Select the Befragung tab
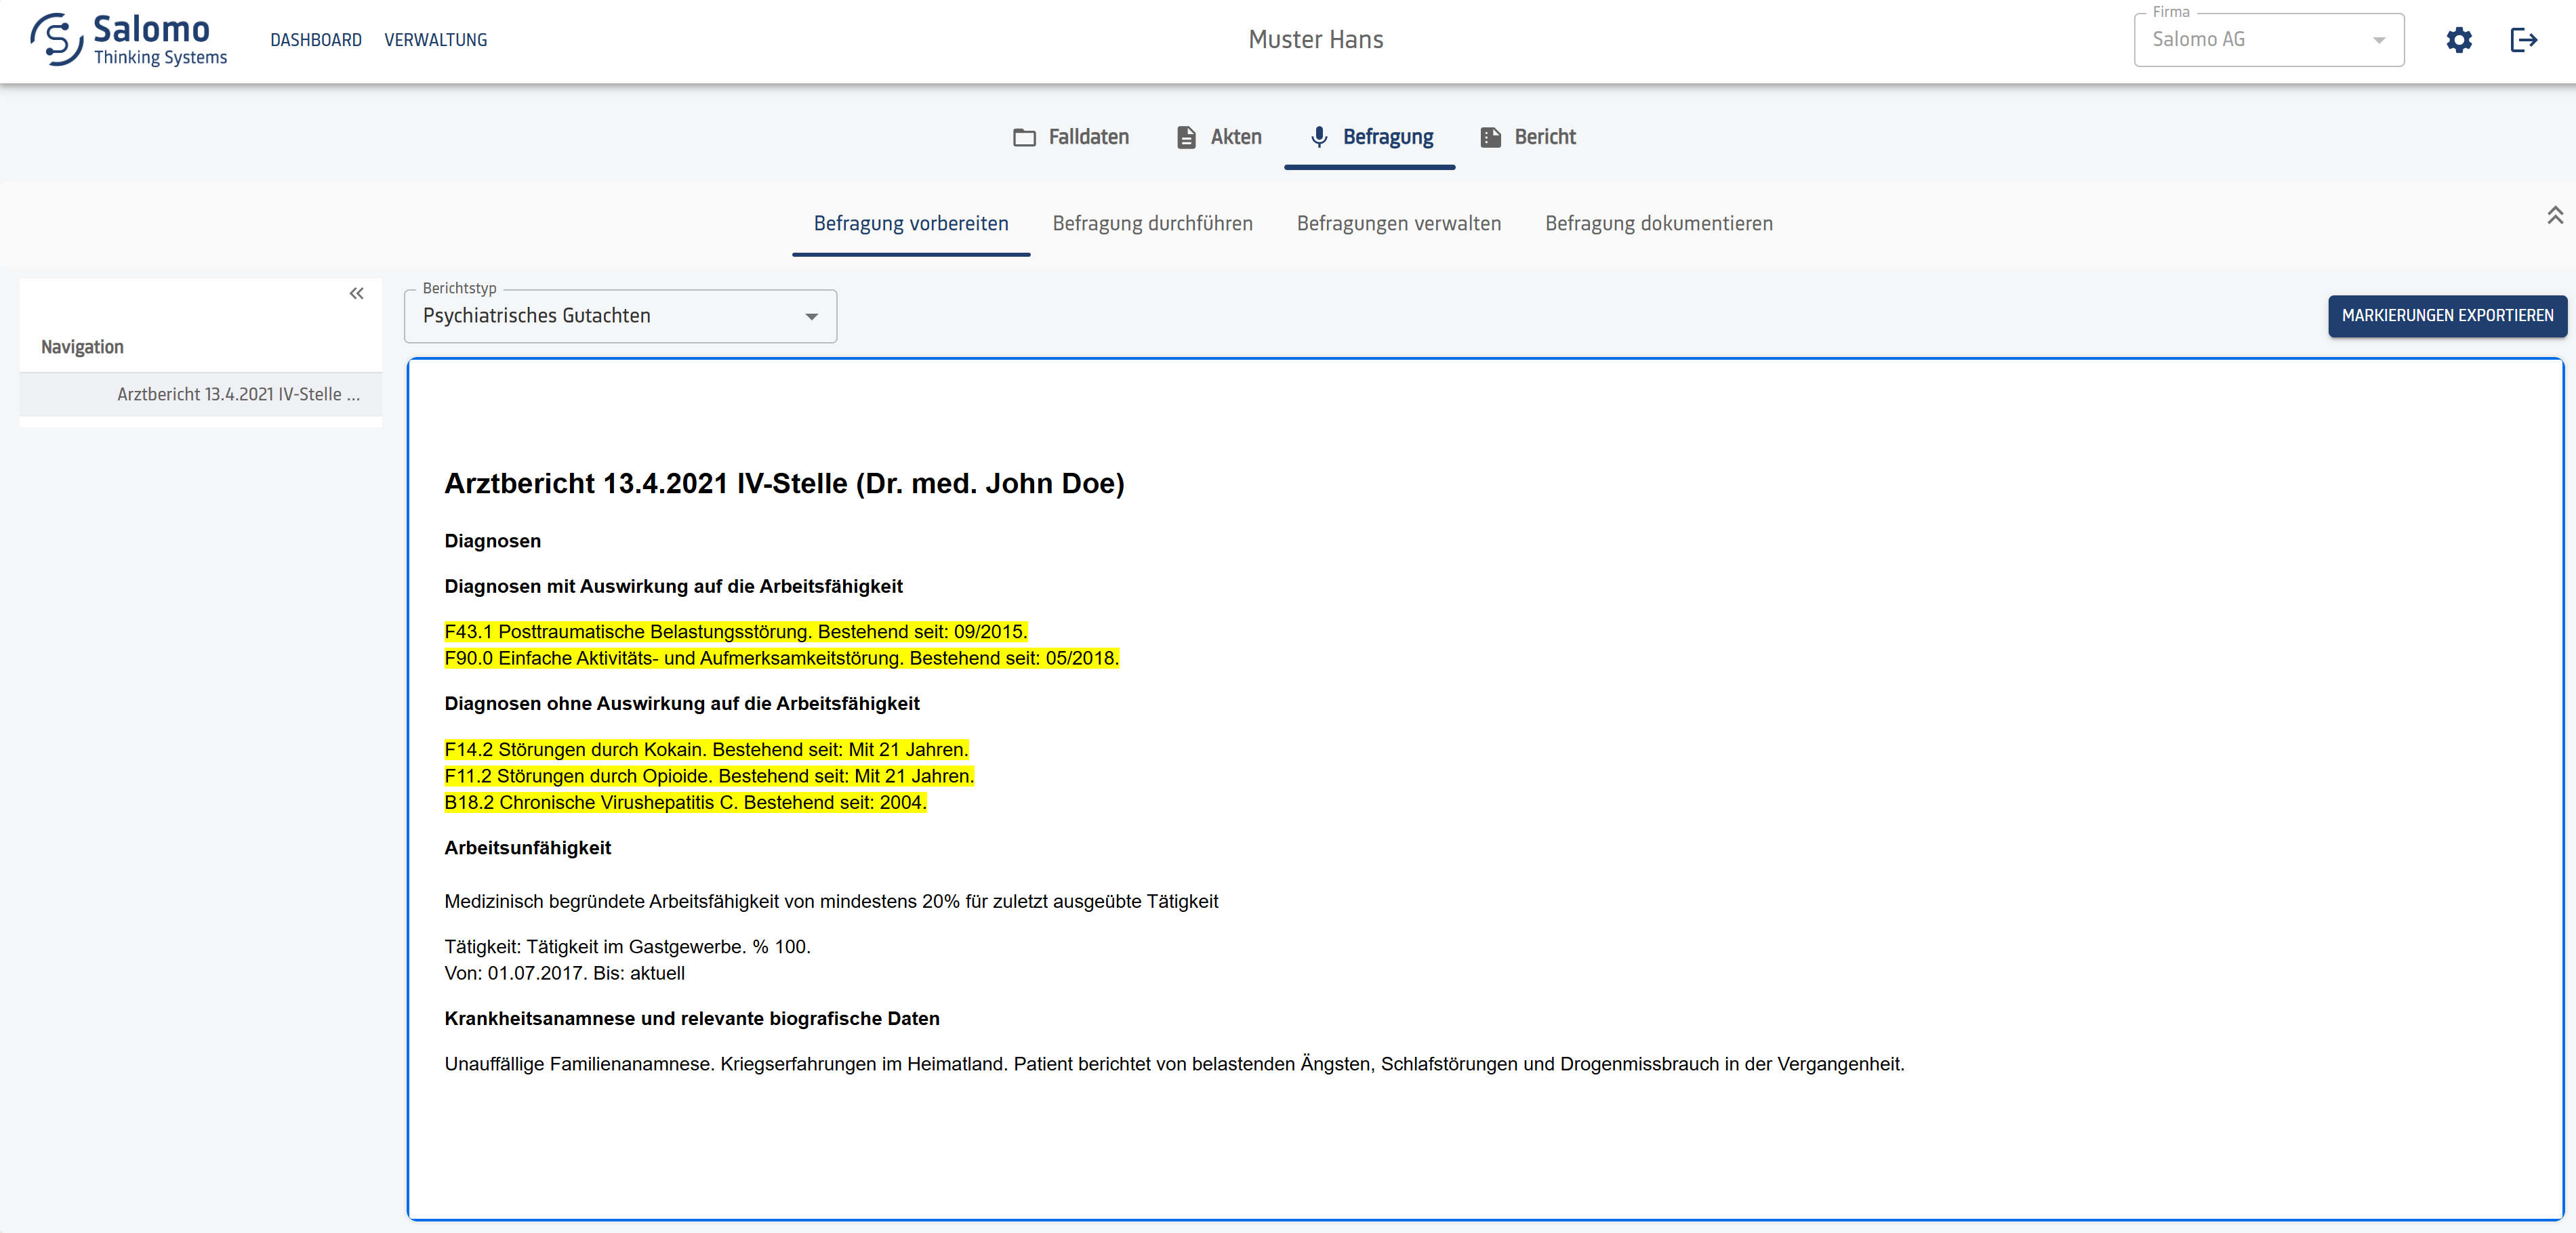Screen dimensions: 2576x1233 (x=1370, y=137)
